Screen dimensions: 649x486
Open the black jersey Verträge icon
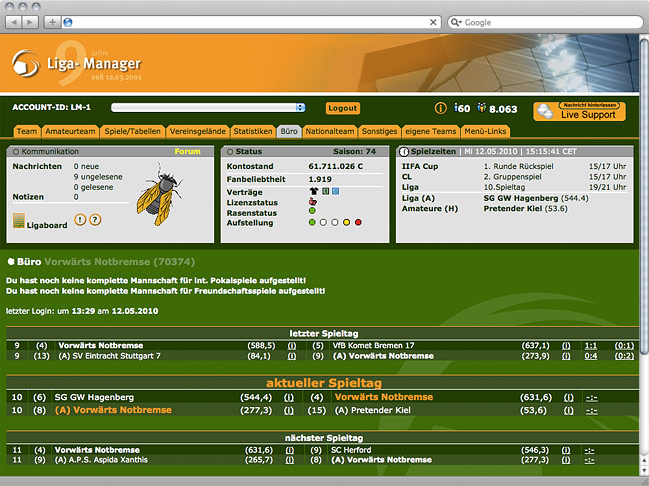tap(314, 191)
